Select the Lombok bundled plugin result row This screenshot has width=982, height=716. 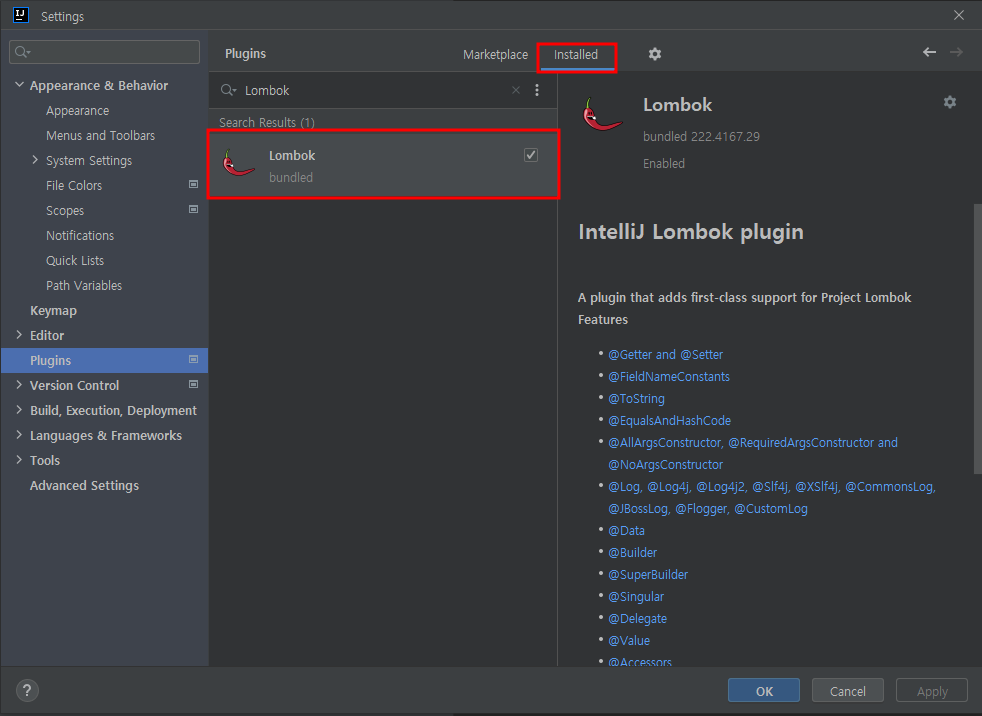[383, 165]
